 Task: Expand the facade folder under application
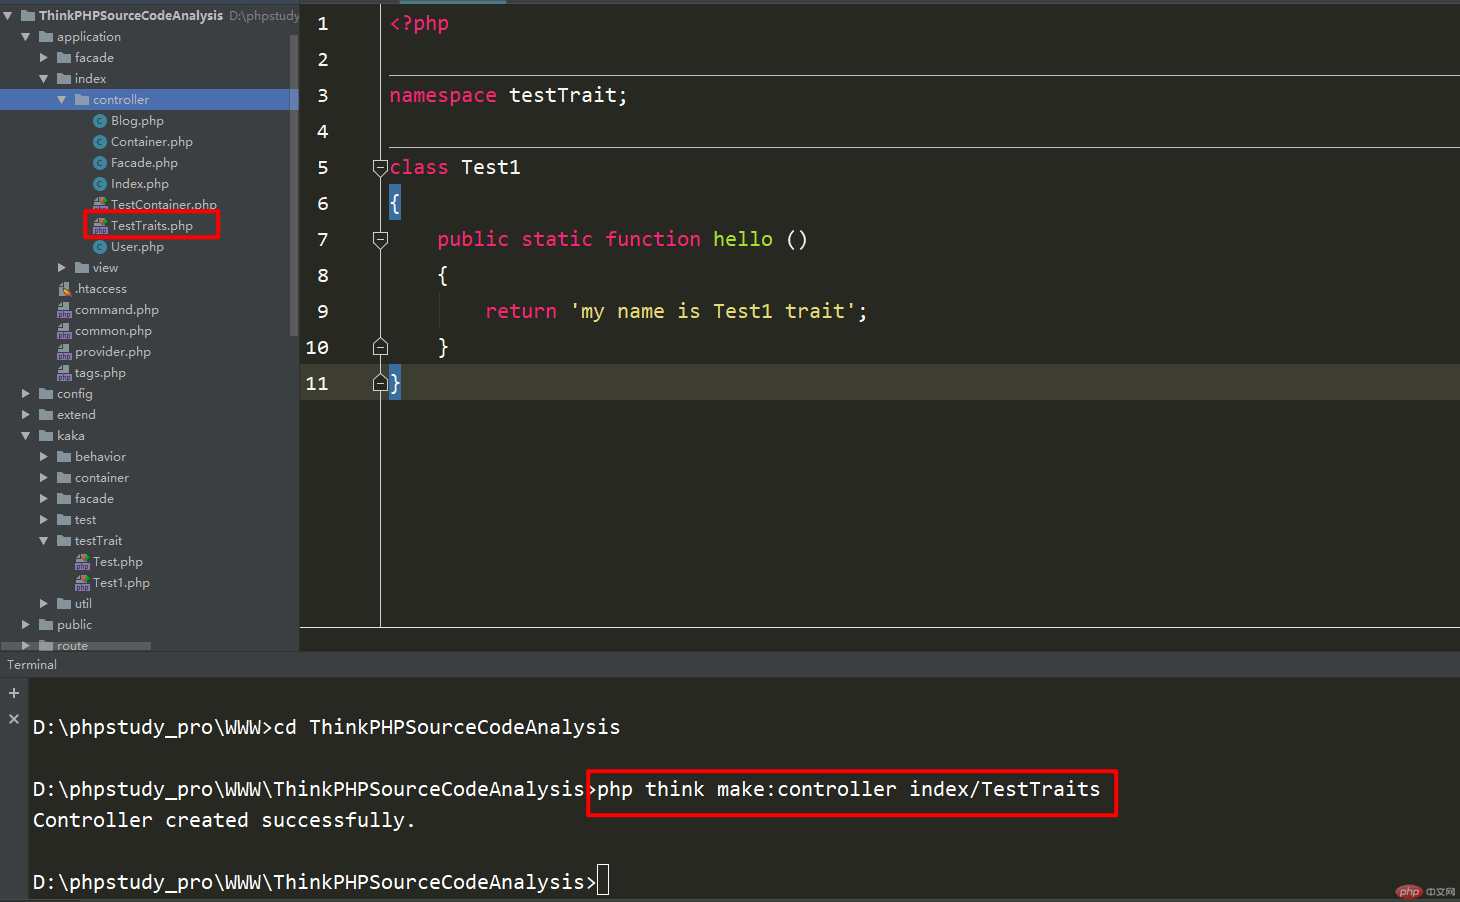coord(44,58)
